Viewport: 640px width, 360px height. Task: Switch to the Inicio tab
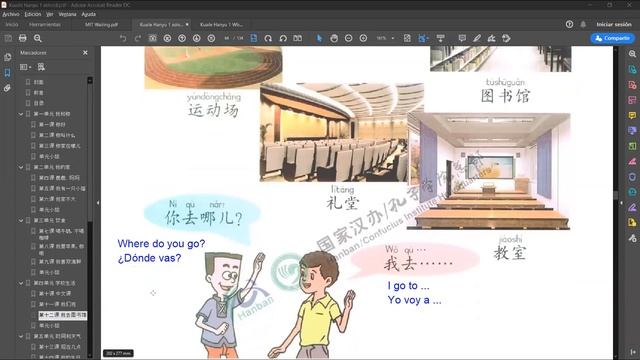click(11, 24)
